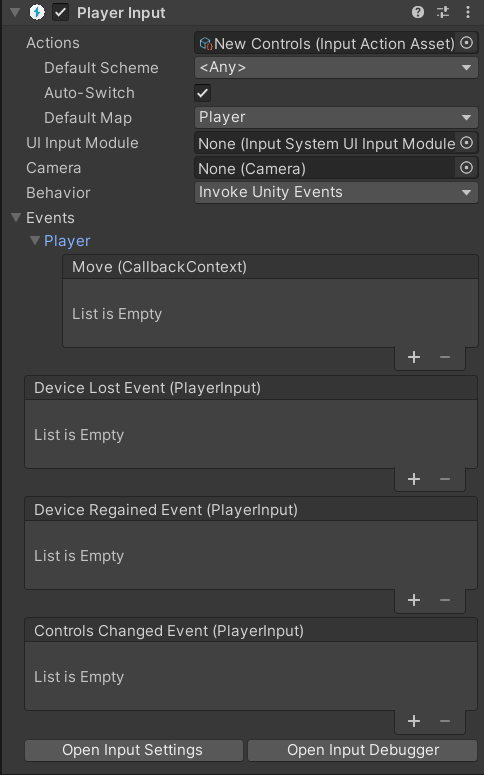Viewport: 484px width, 775px height.
Task: Collapse the Player Input component foldout
Action: tap(15, 12)
